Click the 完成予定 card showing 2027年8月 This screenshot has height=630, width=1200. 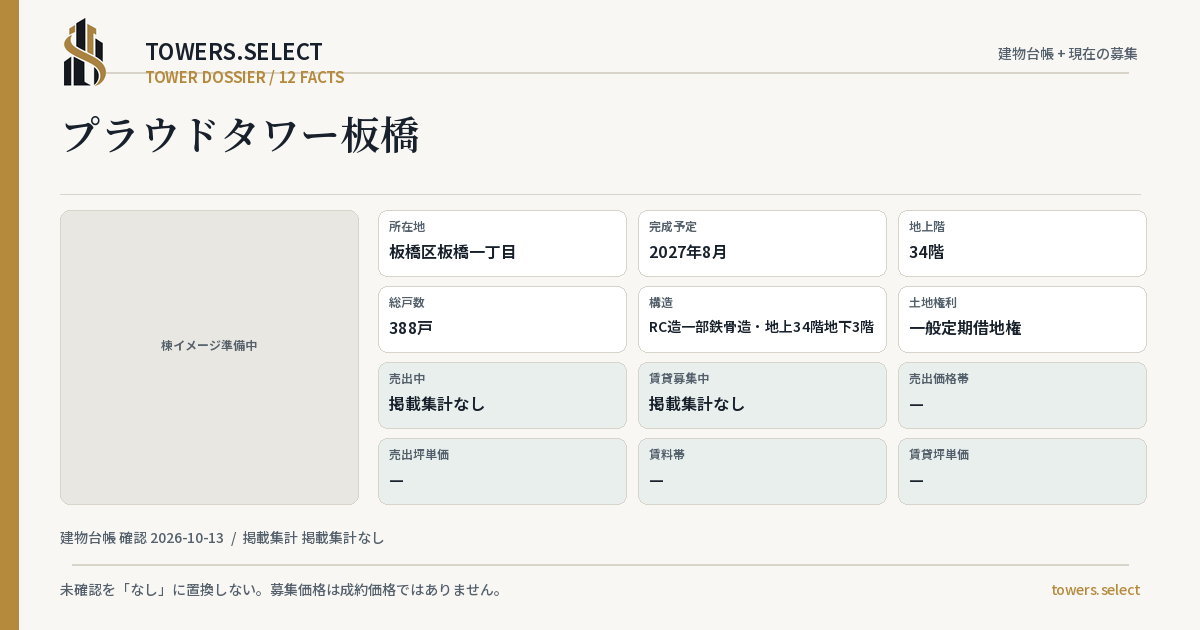click(762, 243)
